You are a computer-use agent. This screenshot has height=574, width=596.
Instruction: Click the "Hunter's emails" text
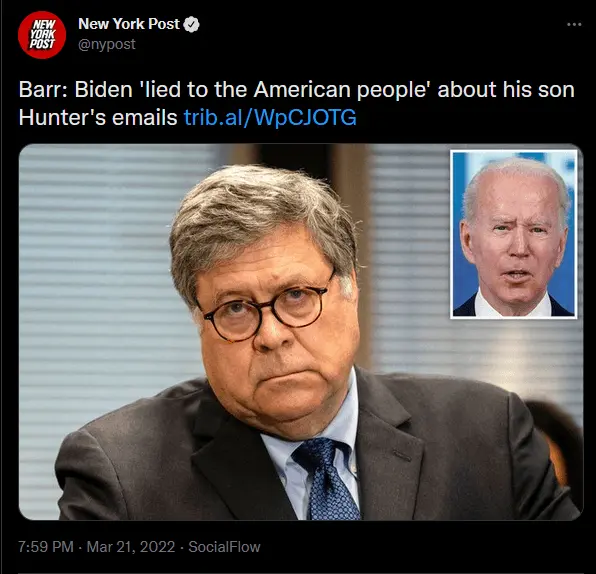[x=98, y=117]
